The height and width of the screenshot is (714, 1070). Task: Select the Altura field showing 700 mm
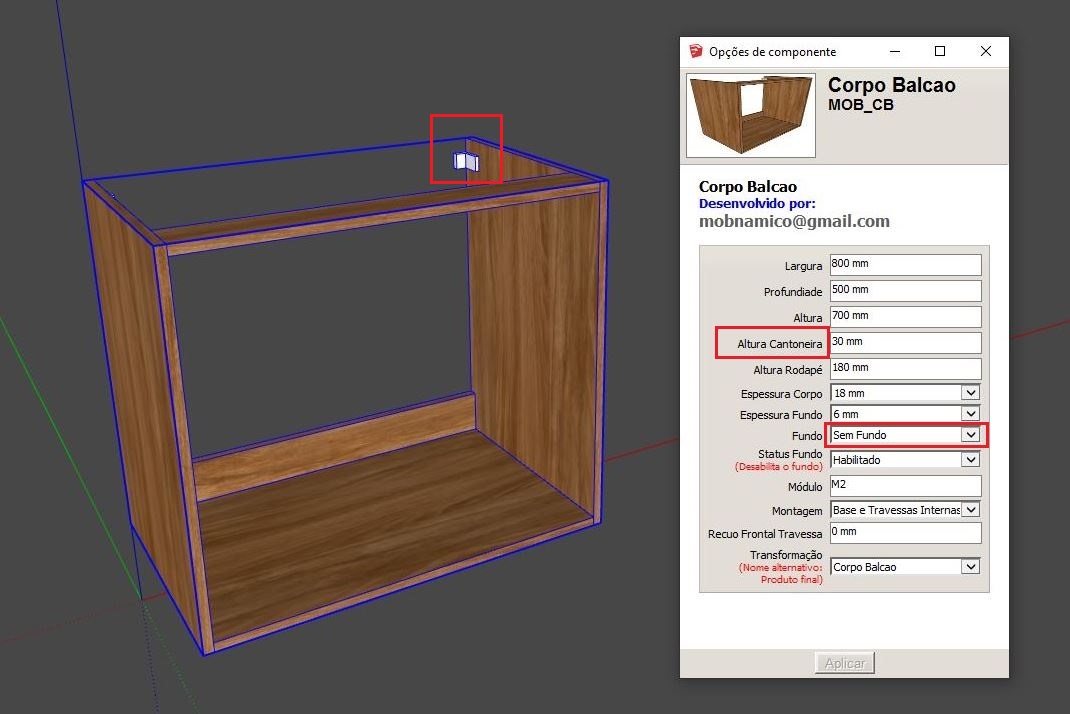coord(905,317)
